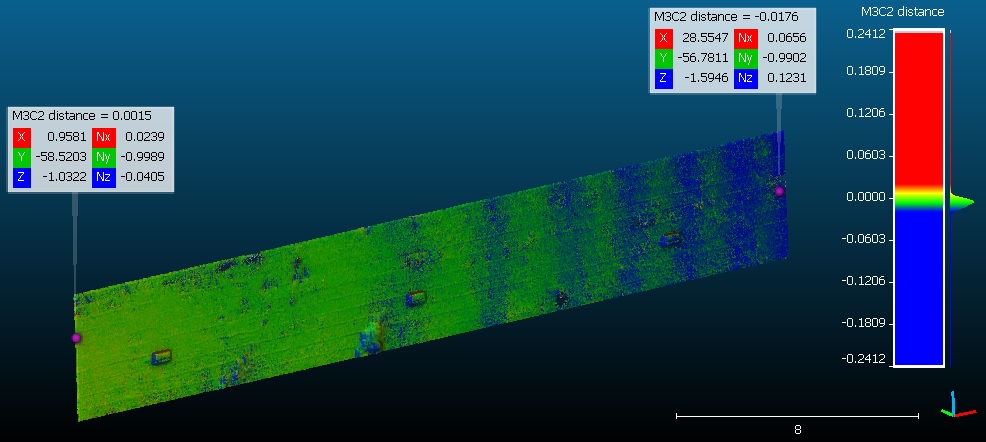The width and height of the screenshot is (986, 442).
Task: Click the blue Z cell in the -0.0176 label
Action: tap(663, 79)
